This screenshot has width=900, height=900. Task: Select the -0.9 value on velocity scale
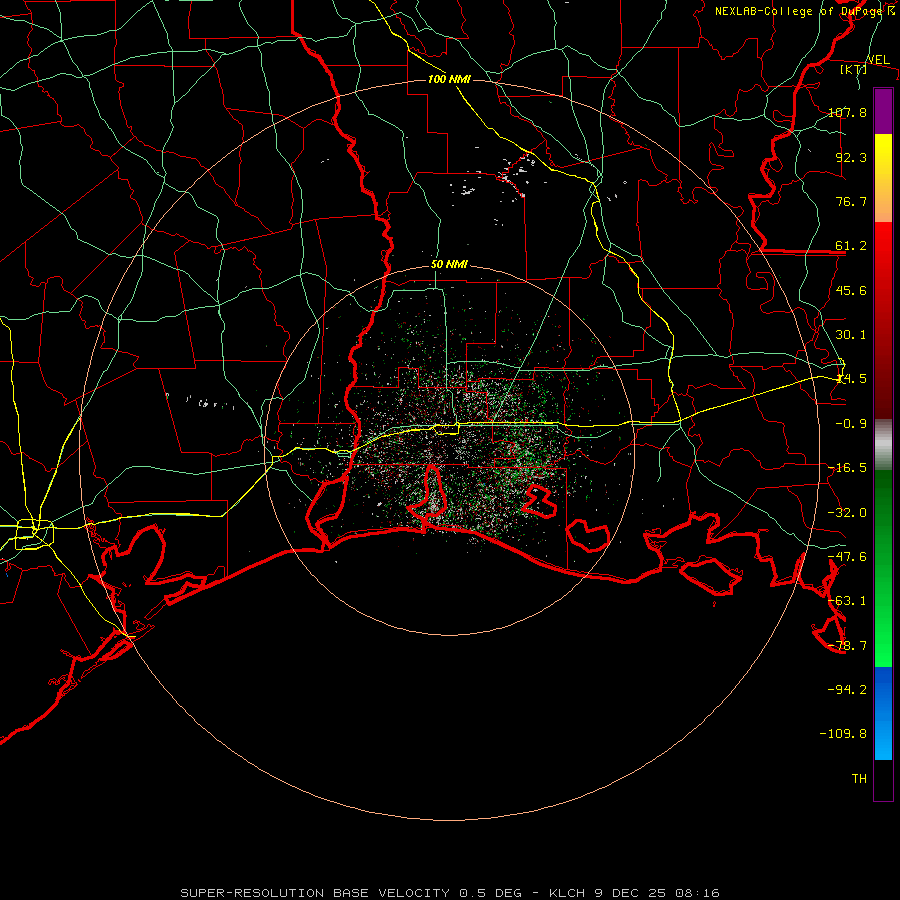pyautogui.click(x=851, y=424)
